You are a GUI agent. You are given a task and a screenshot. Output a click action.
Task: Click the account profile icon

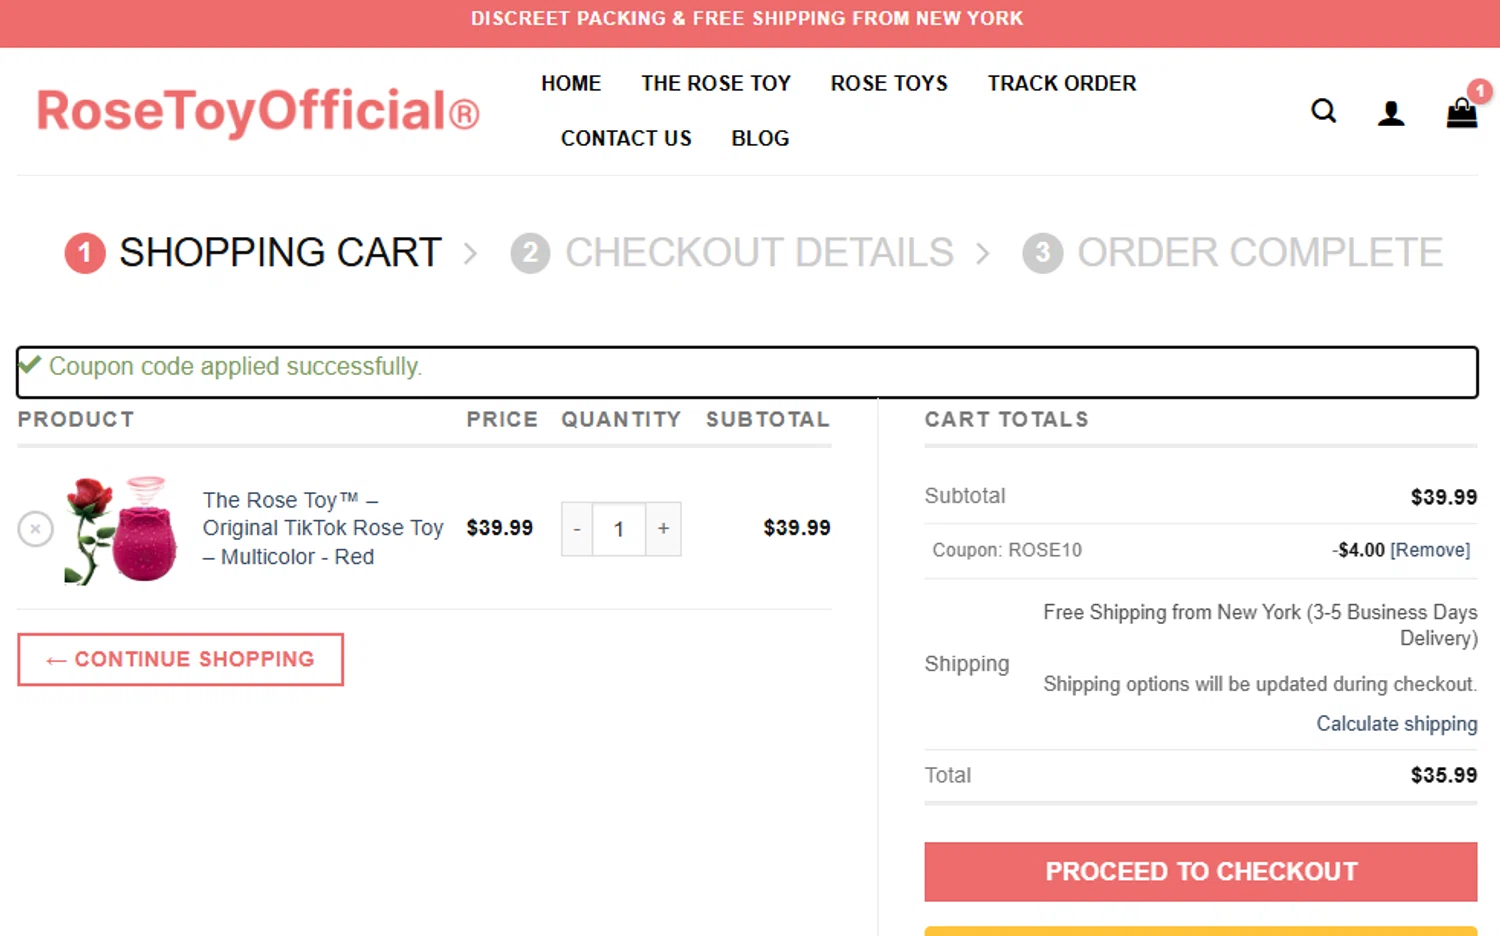[1391, 113]
